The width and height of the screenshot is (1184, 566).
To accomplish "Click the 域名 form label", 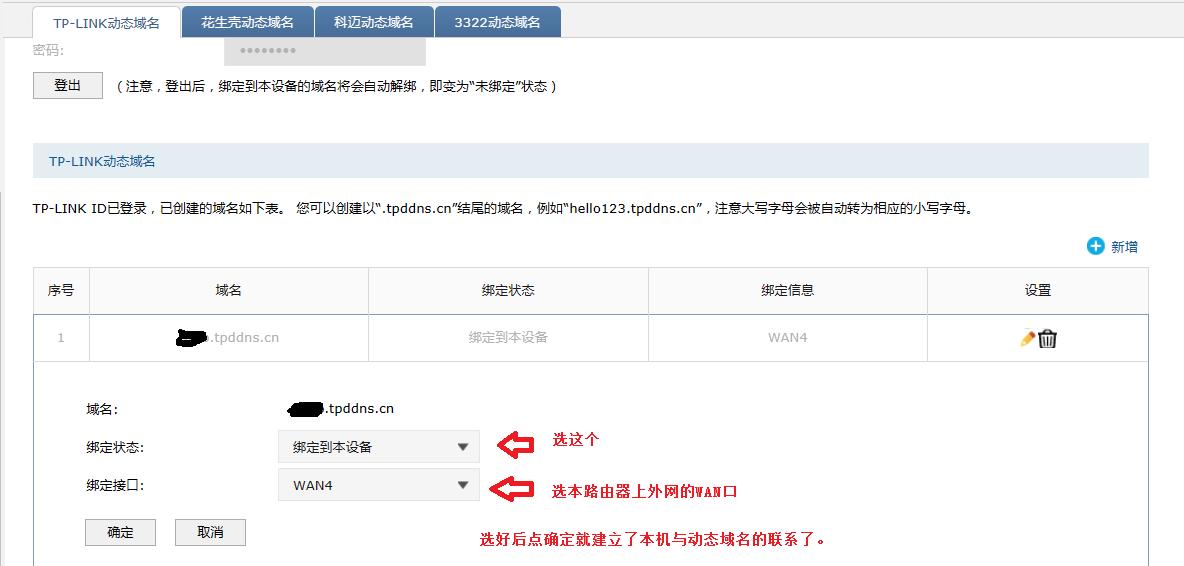I will pyautogui.click(x=103, y=409).
